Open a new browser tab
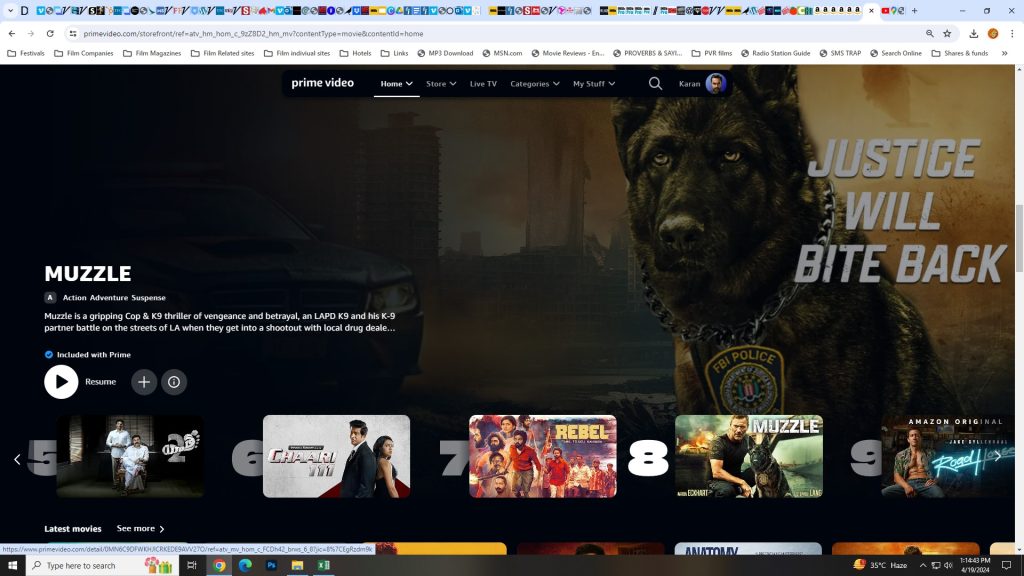Viewport: 1024px width, 576px height. pos(914,10)
